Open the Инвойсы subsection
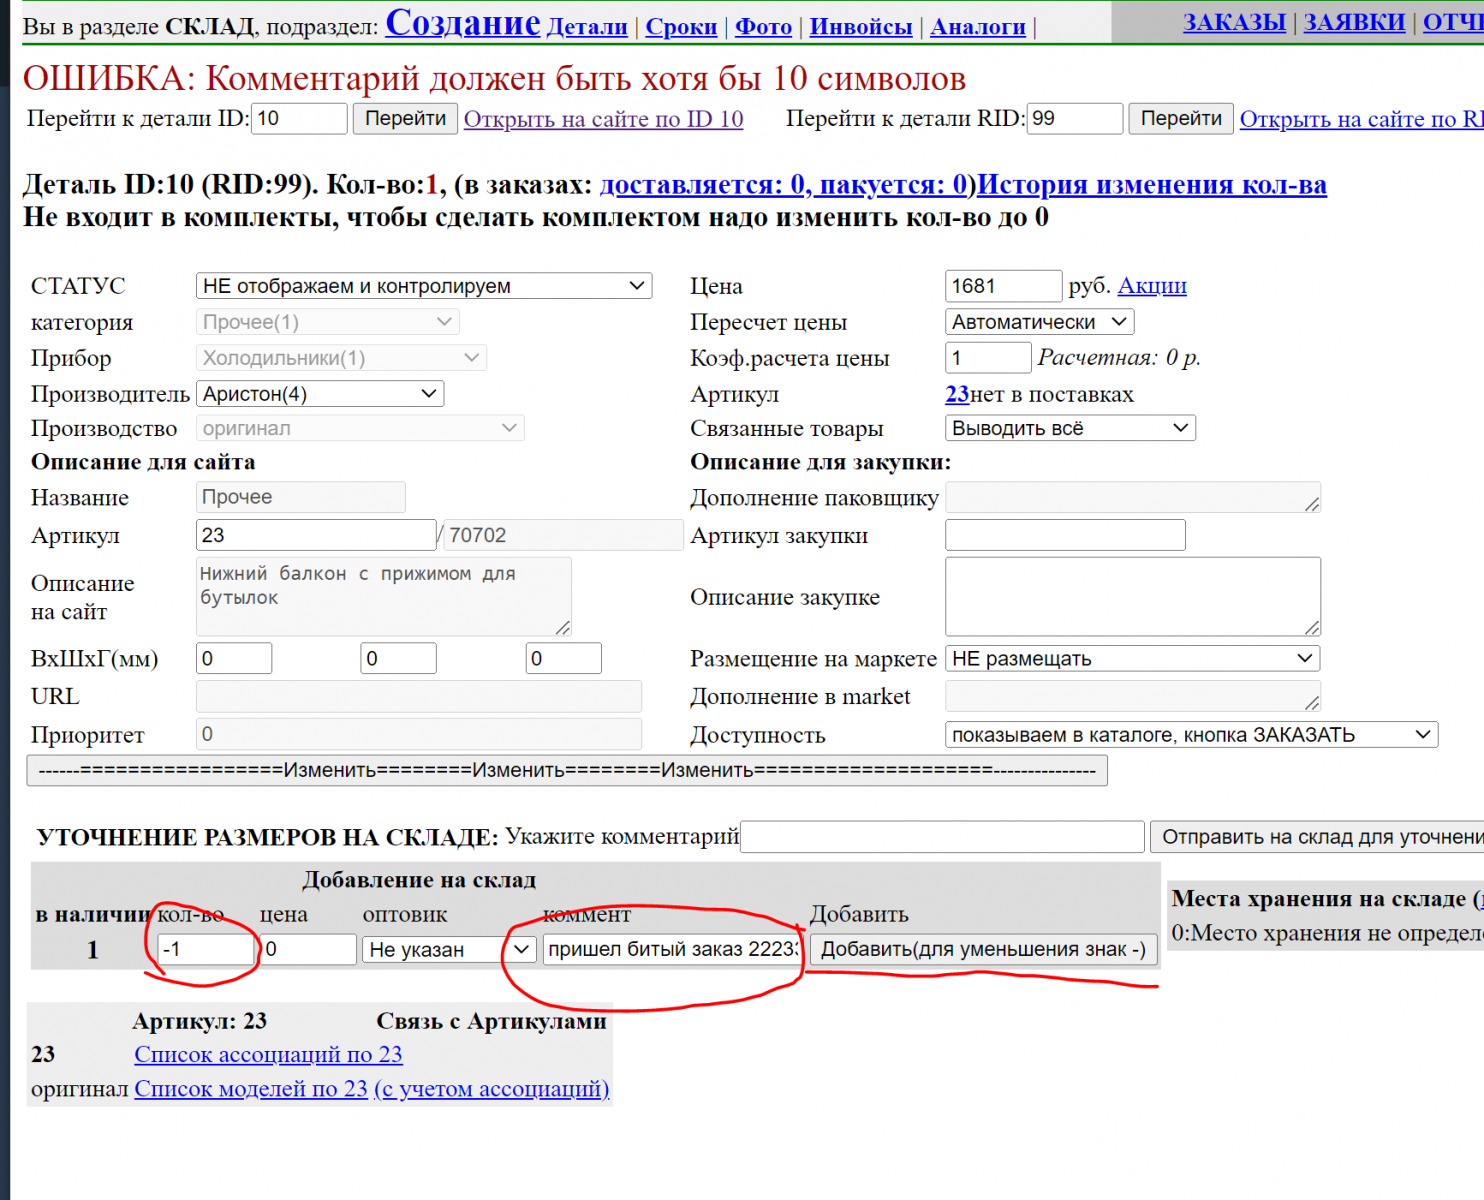The height and width of the screenshot is (1200, 1484). [860, 27]
